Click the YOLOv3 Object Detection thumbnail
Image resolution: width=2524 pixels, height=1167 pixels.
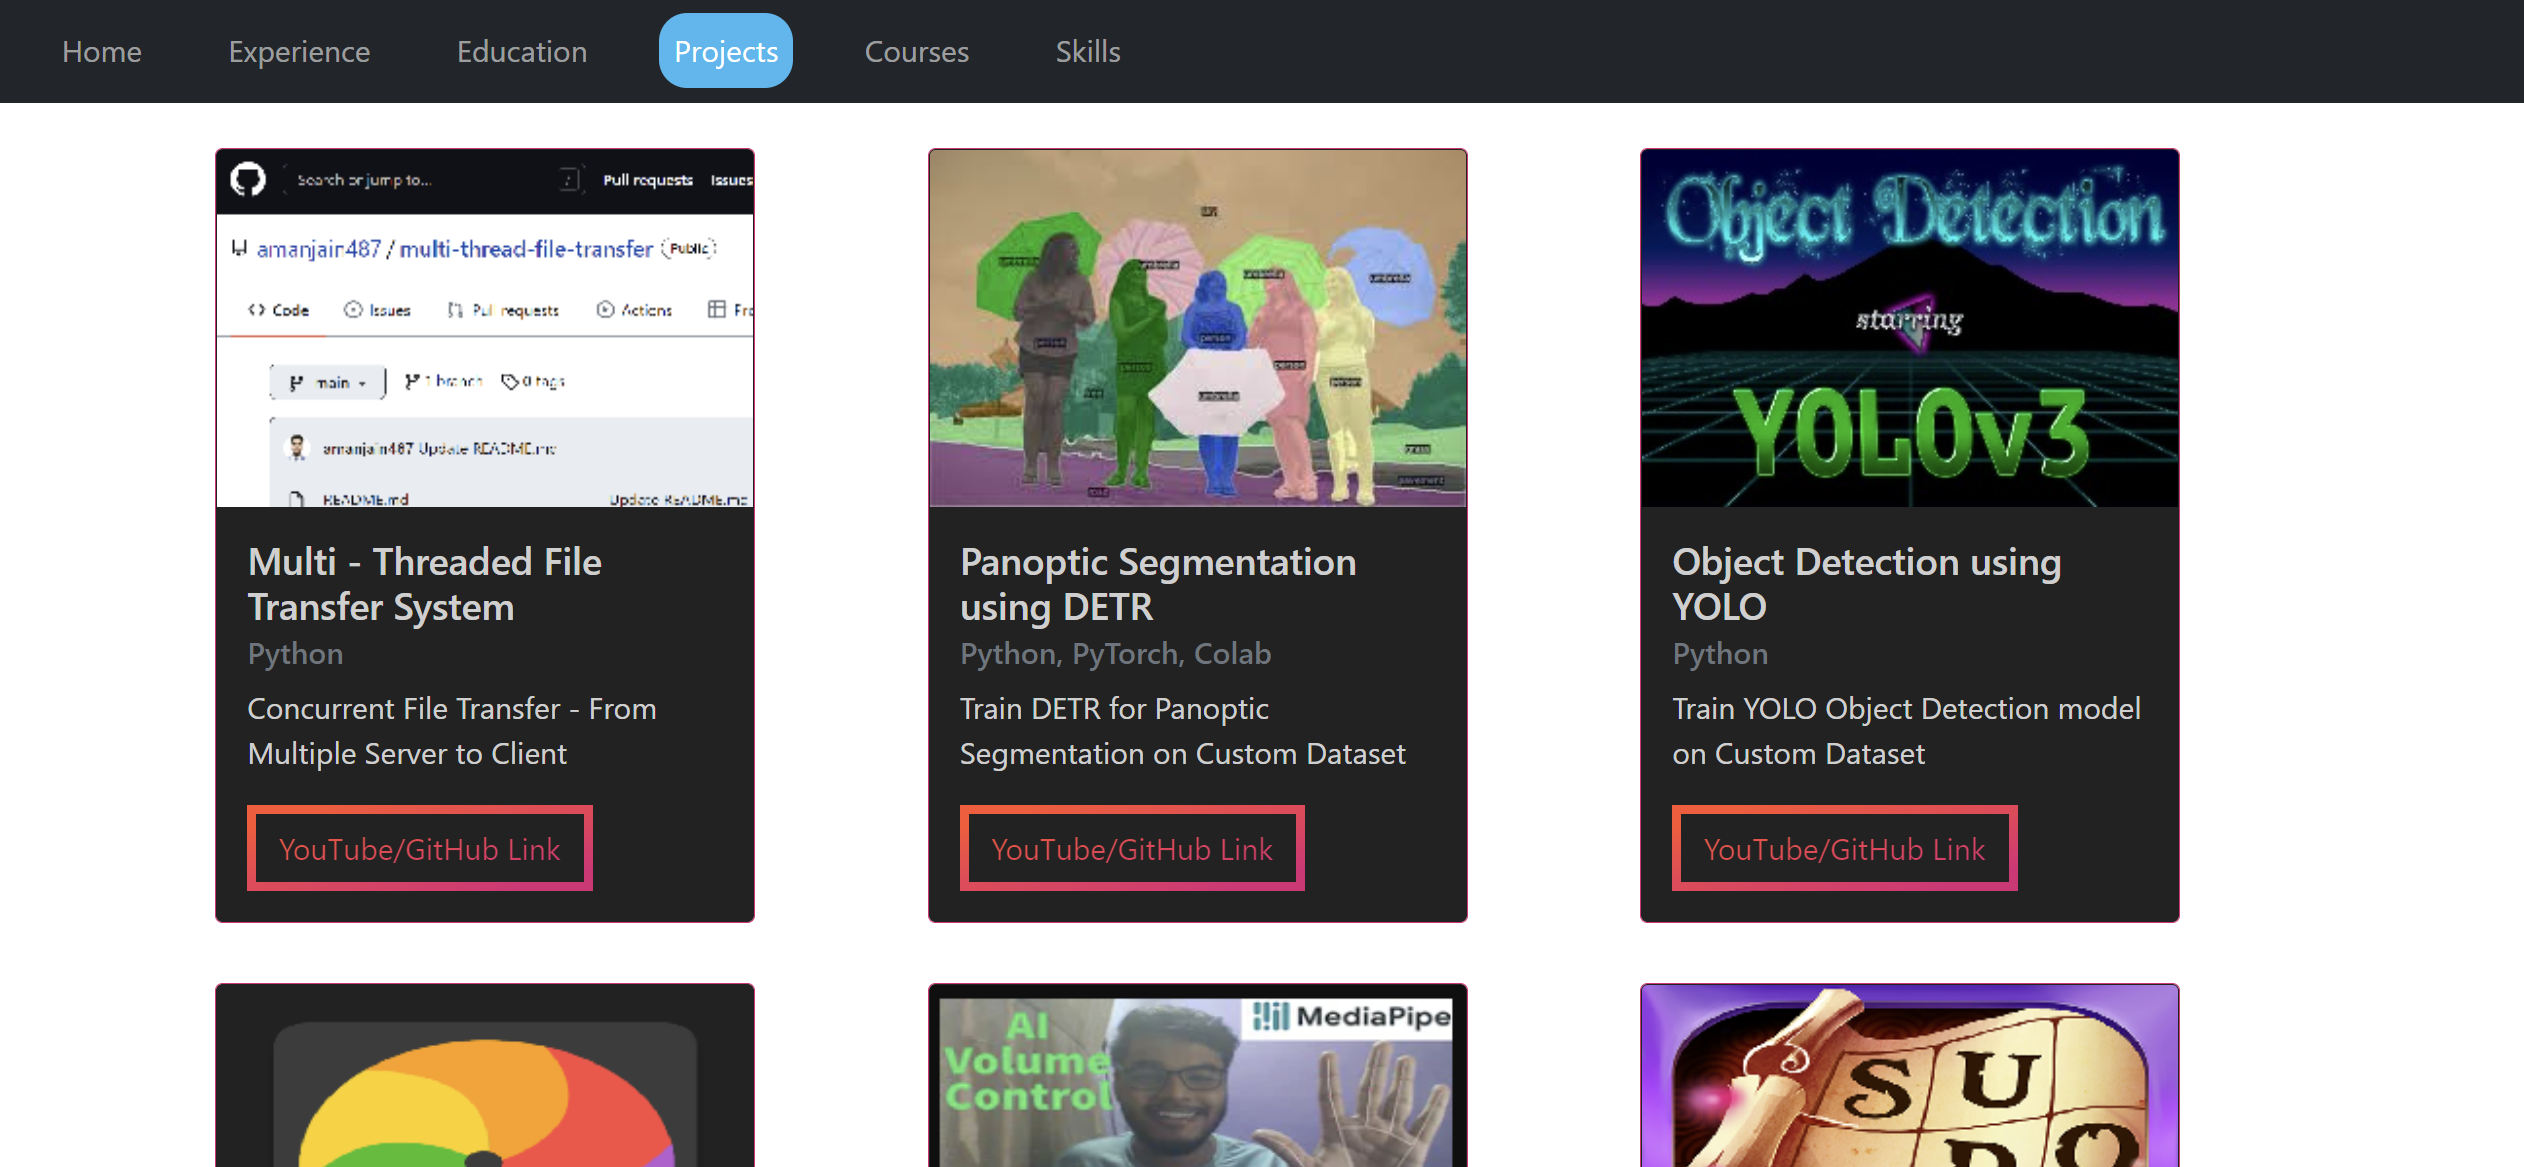coord(1909,328)
